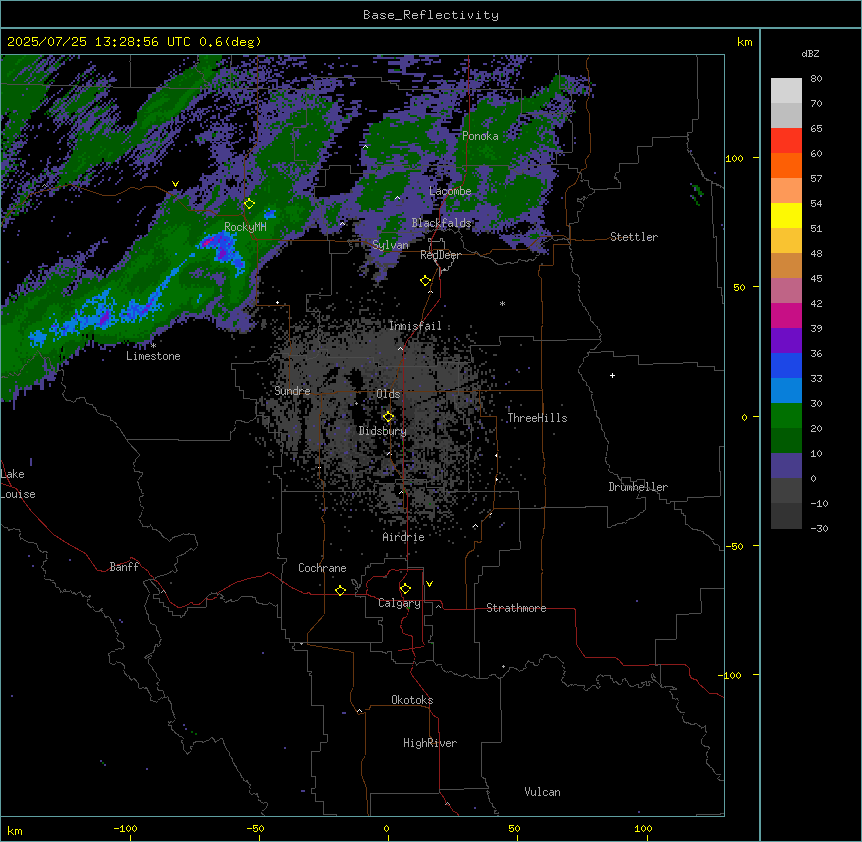
Task: Click the Drumheller label
Action: pyautogui.click(x=638, y=487)
